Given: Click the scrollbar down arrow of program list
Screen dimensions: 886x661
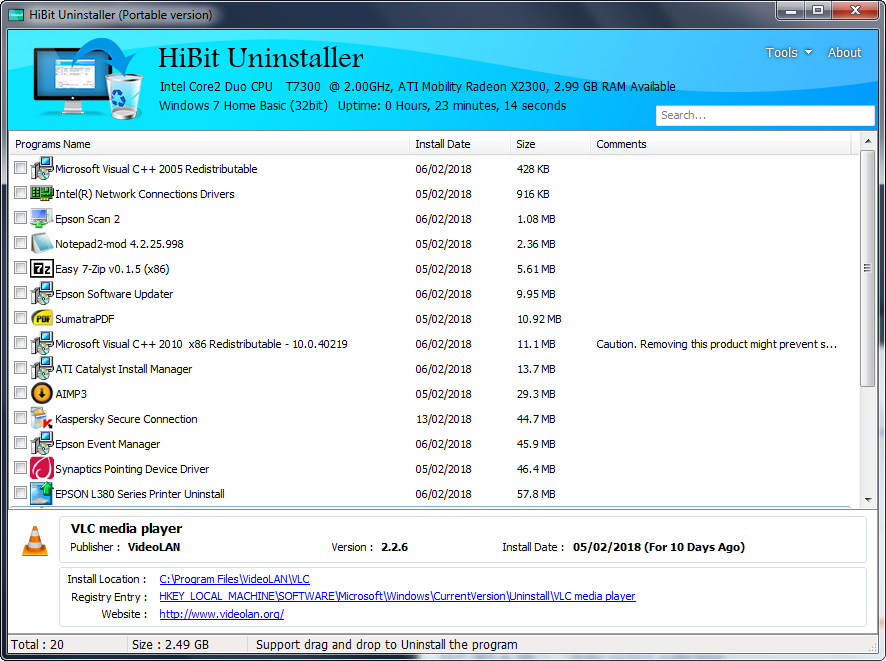Looking at the screenshot, I should tap(868, 500).
